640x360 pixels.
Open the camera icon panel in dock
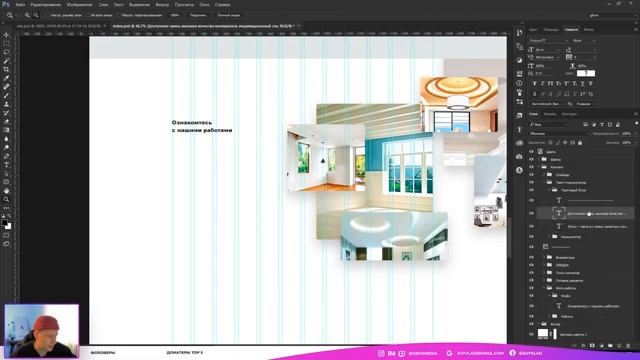coord(519,157)
